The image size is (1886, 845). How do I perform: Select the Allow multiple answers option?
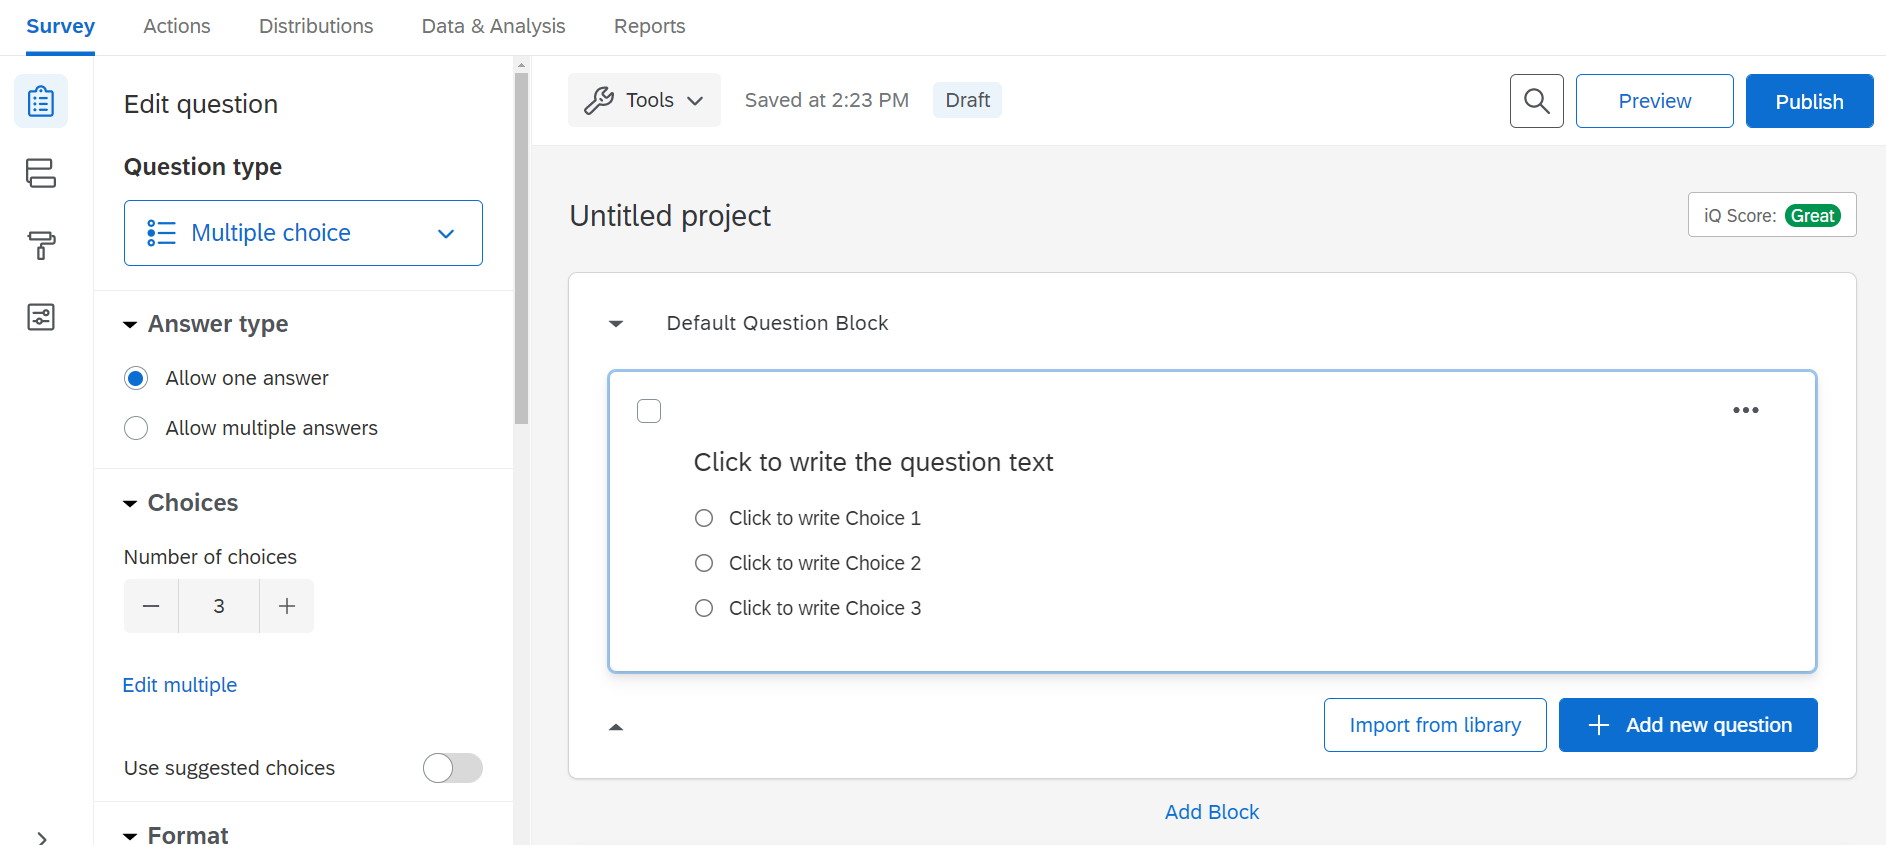point(137,428)
